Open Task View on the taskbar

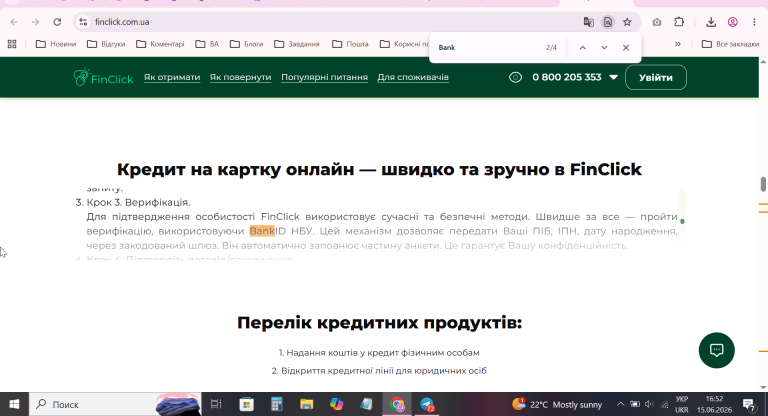[216, 404]
